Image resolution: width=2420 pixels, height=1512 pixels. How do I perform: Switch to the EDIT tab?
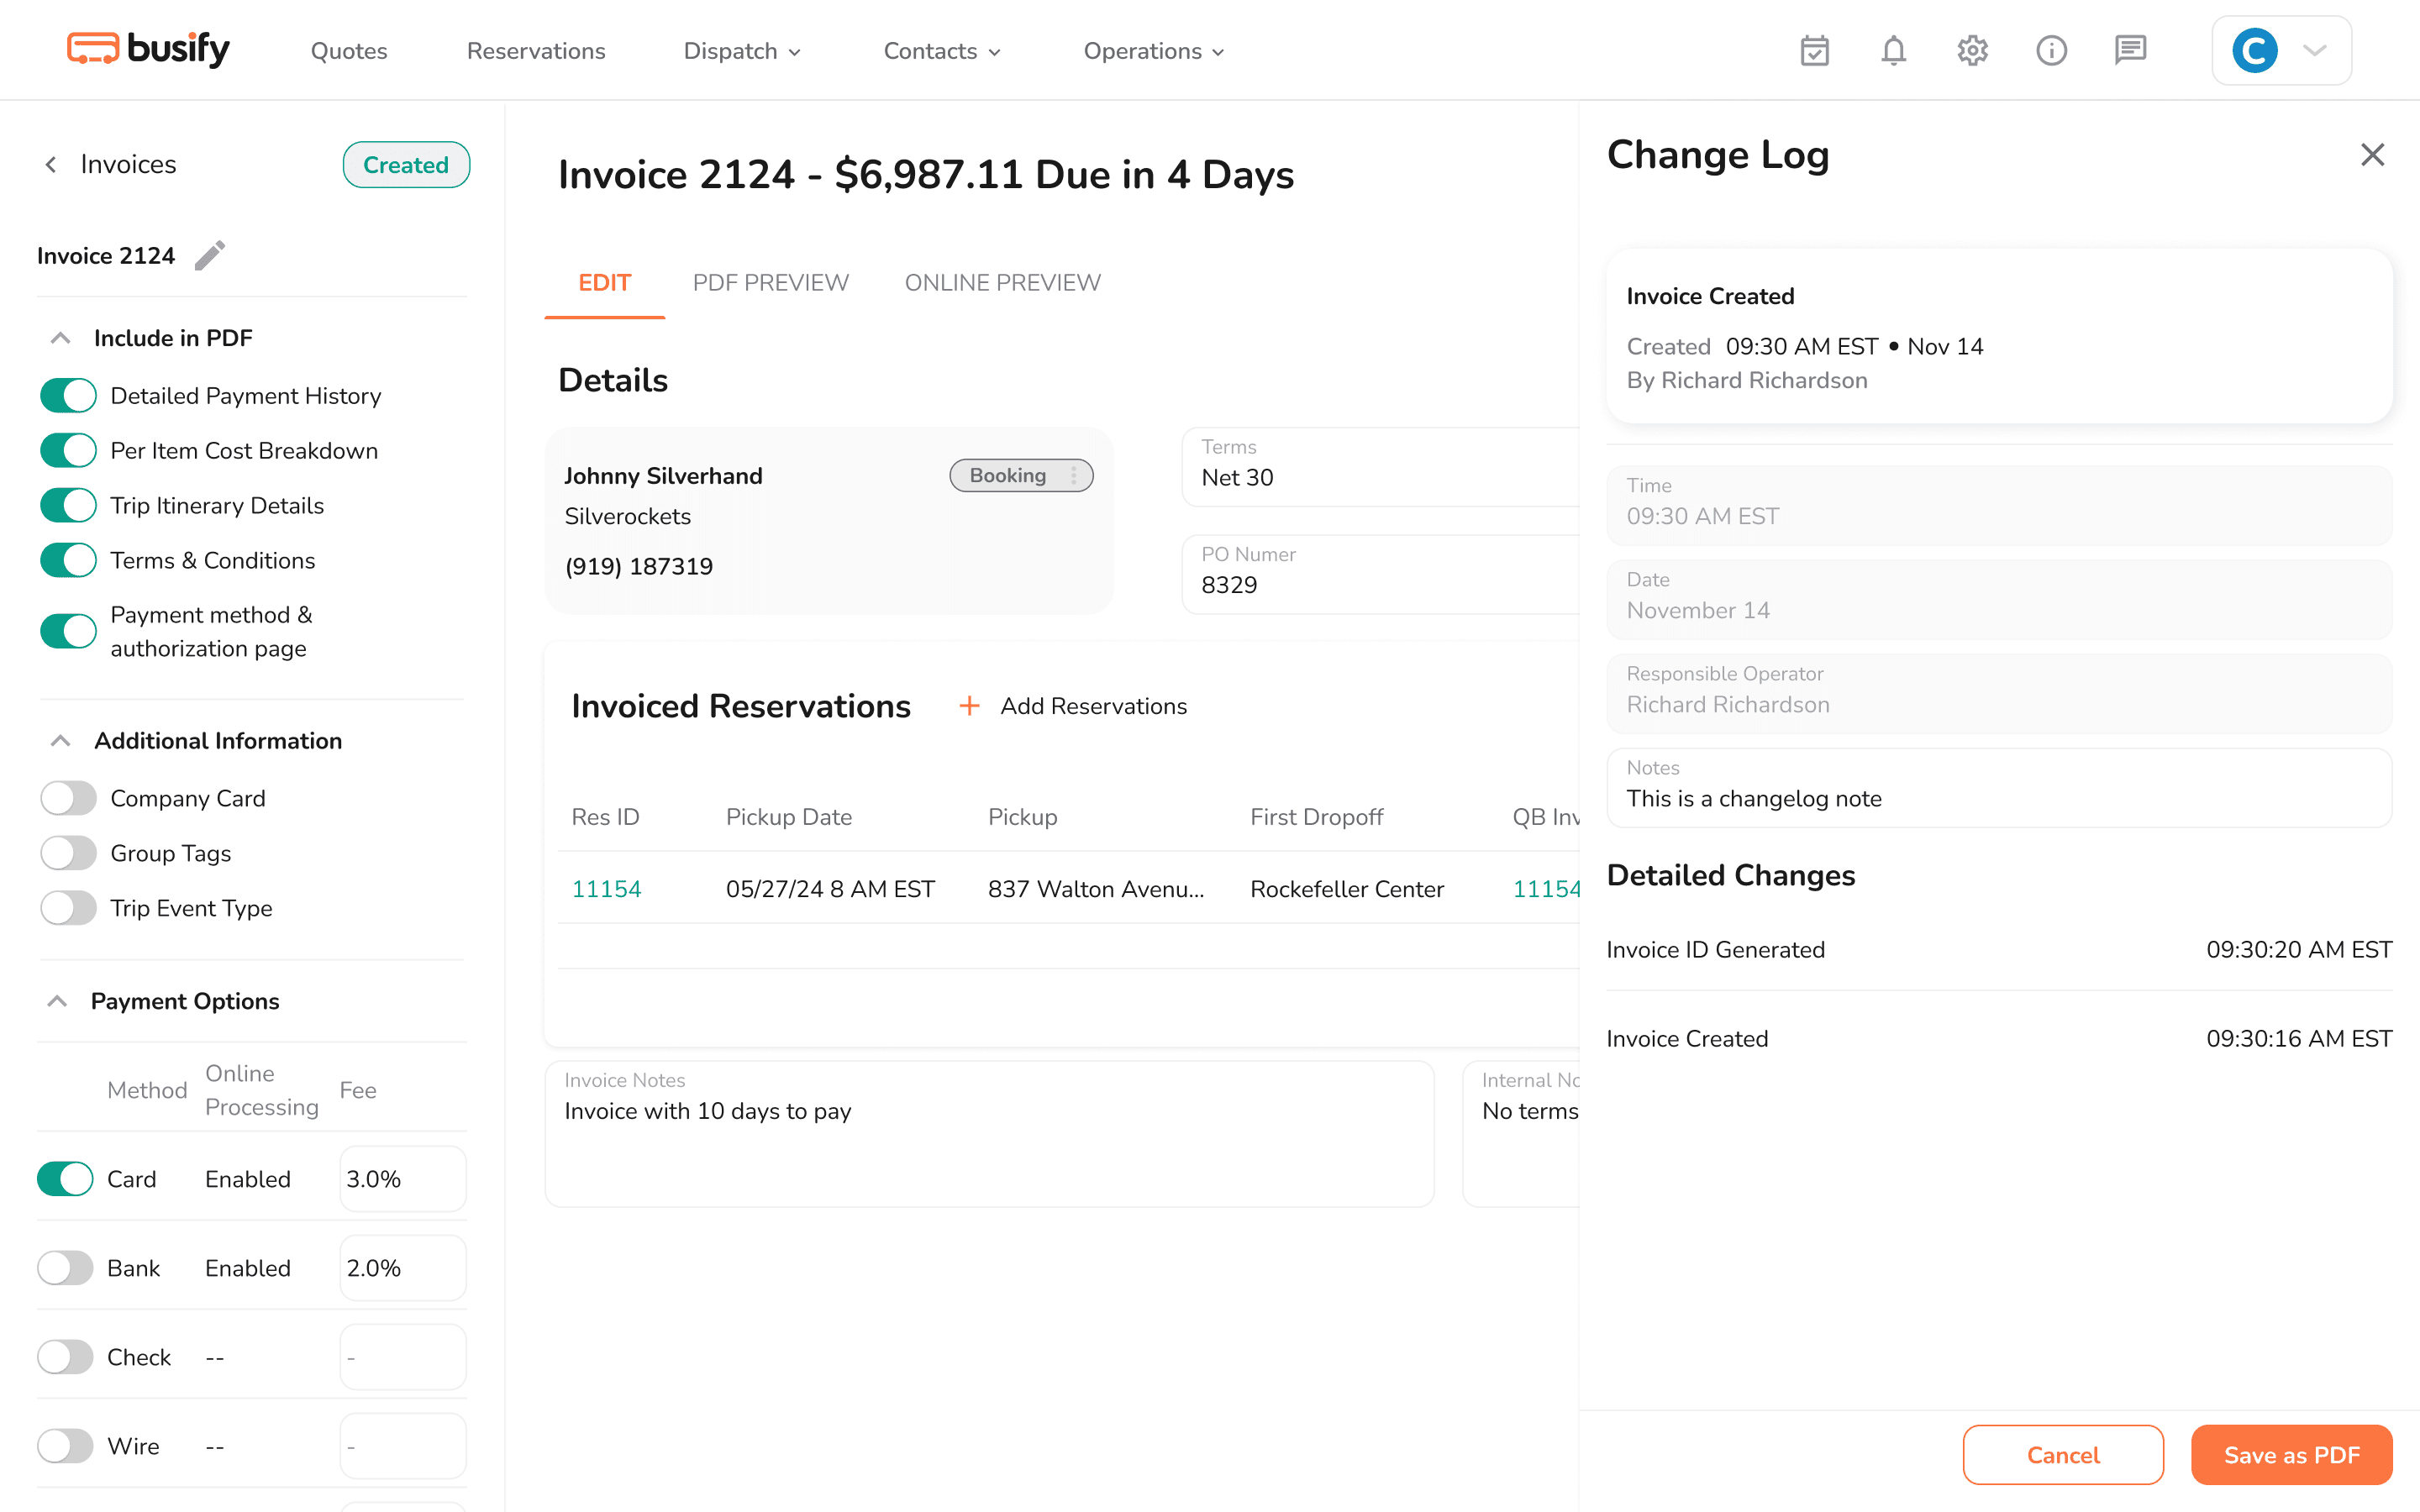coord(605,283)
